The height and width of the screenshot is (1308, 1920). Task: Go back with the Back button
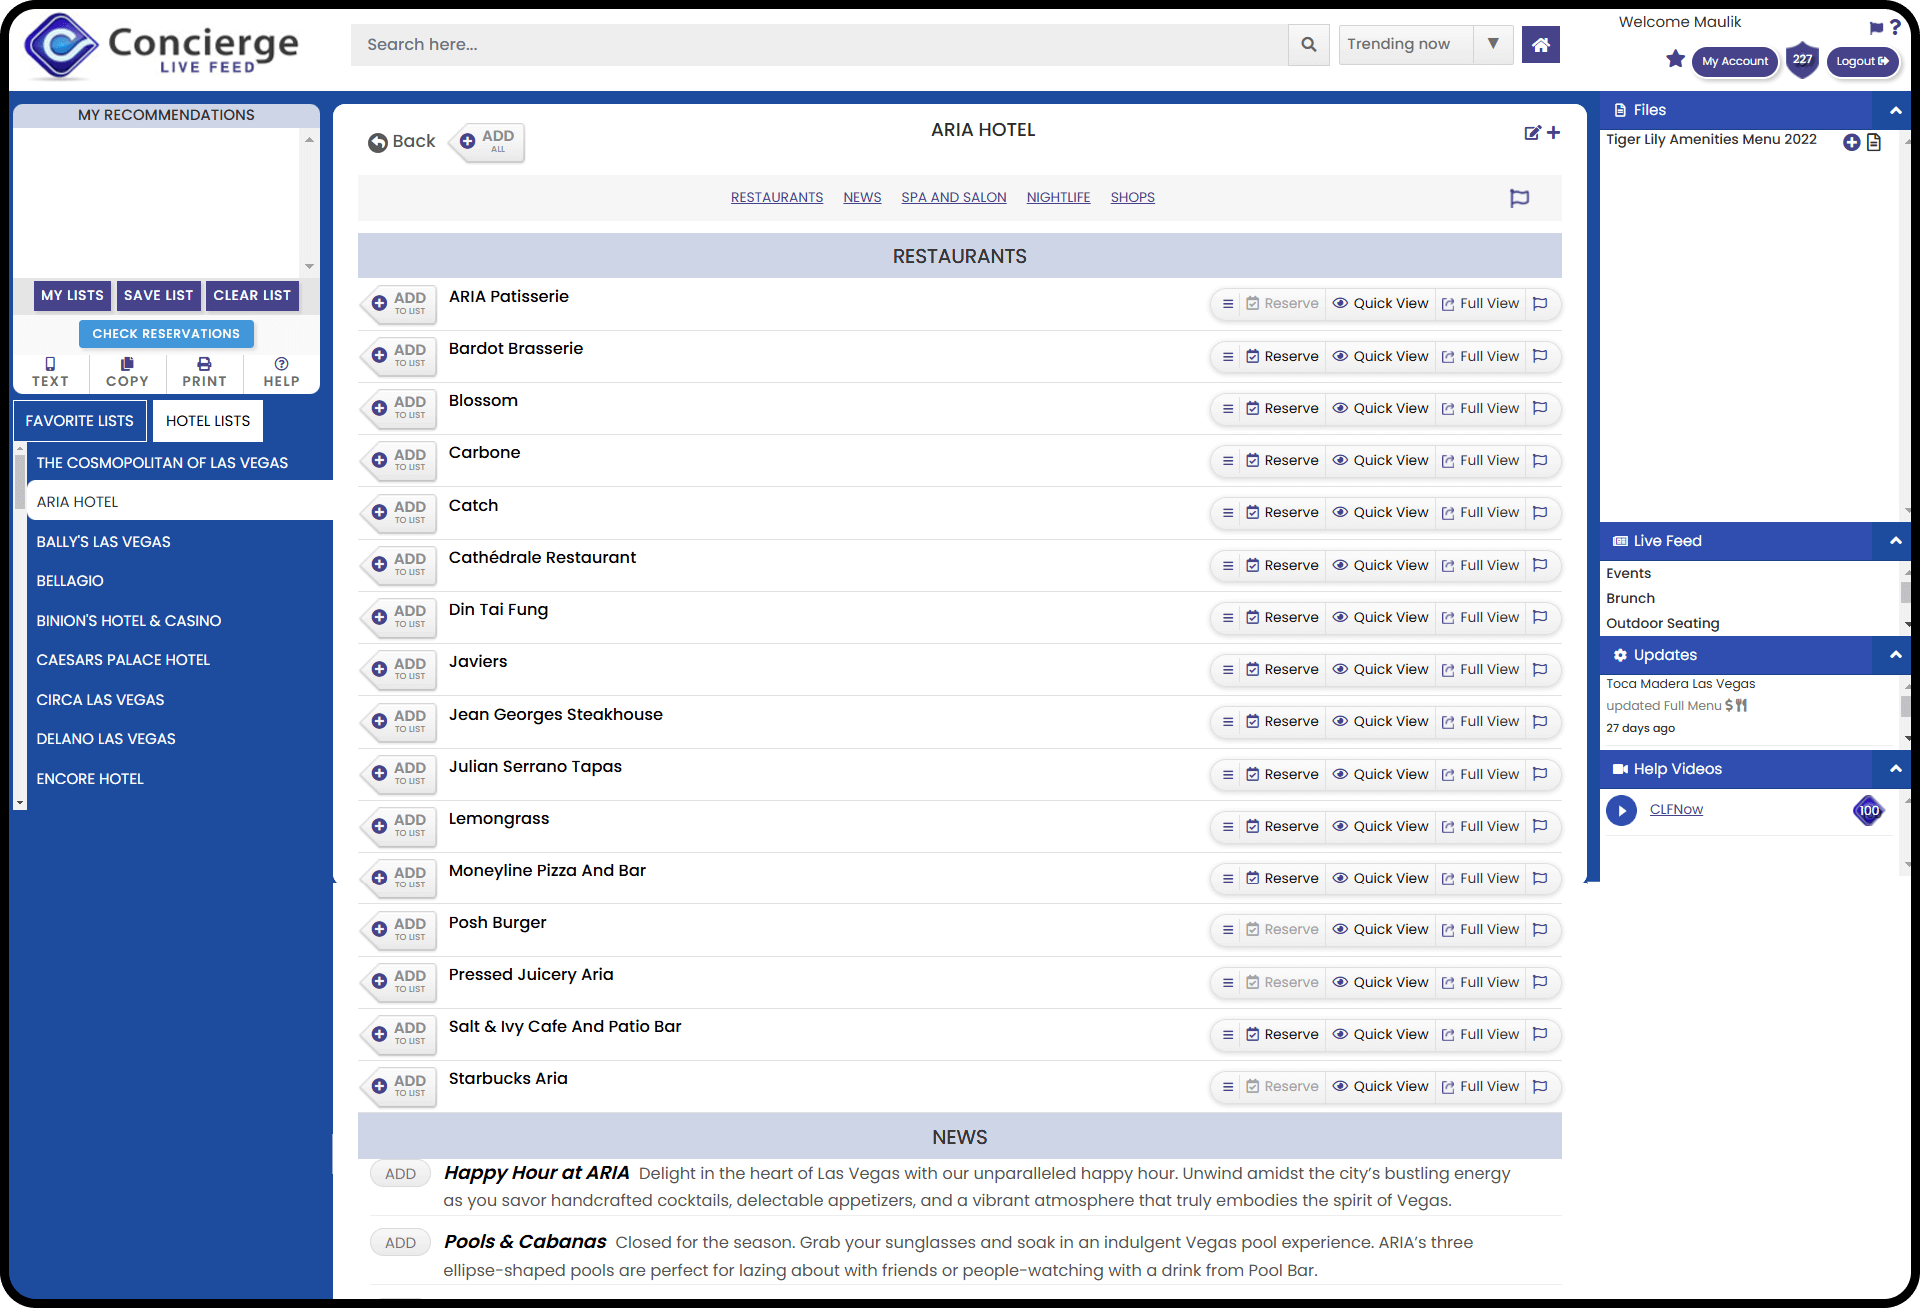(x=402, y=142)
